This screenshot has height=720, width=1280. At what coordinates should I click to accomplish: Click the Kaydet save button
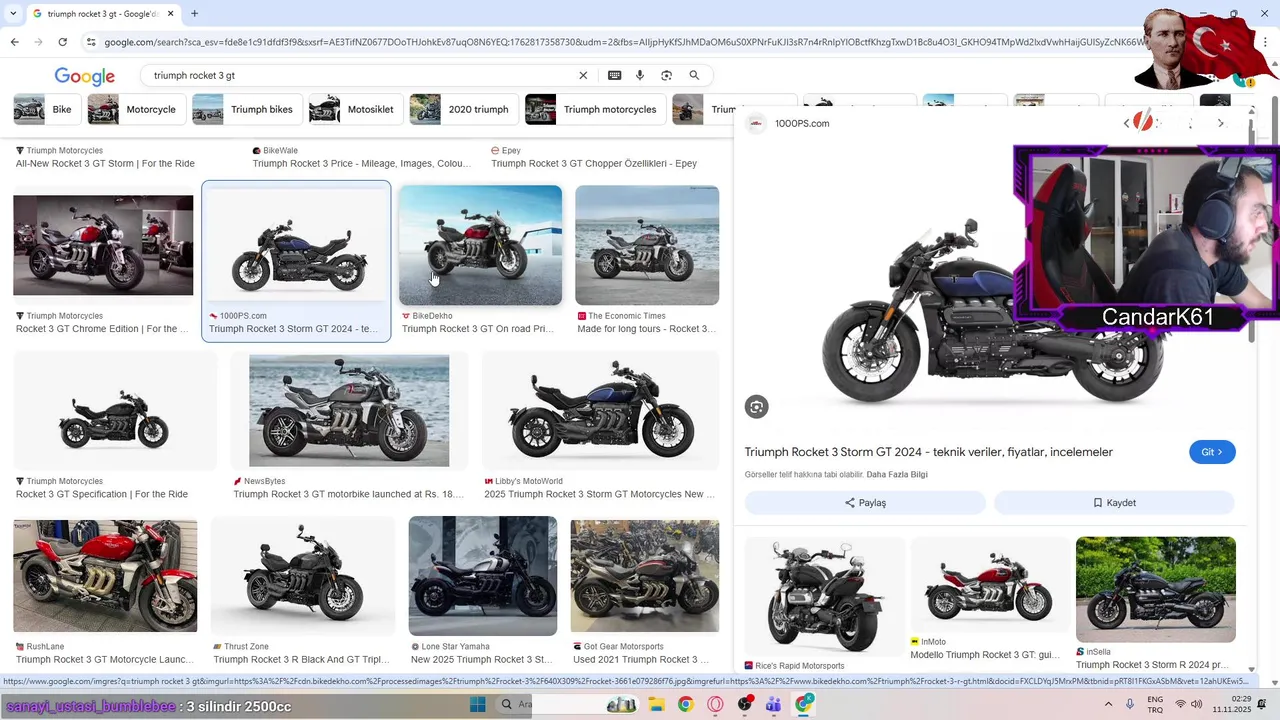(x=1114, y=503)
